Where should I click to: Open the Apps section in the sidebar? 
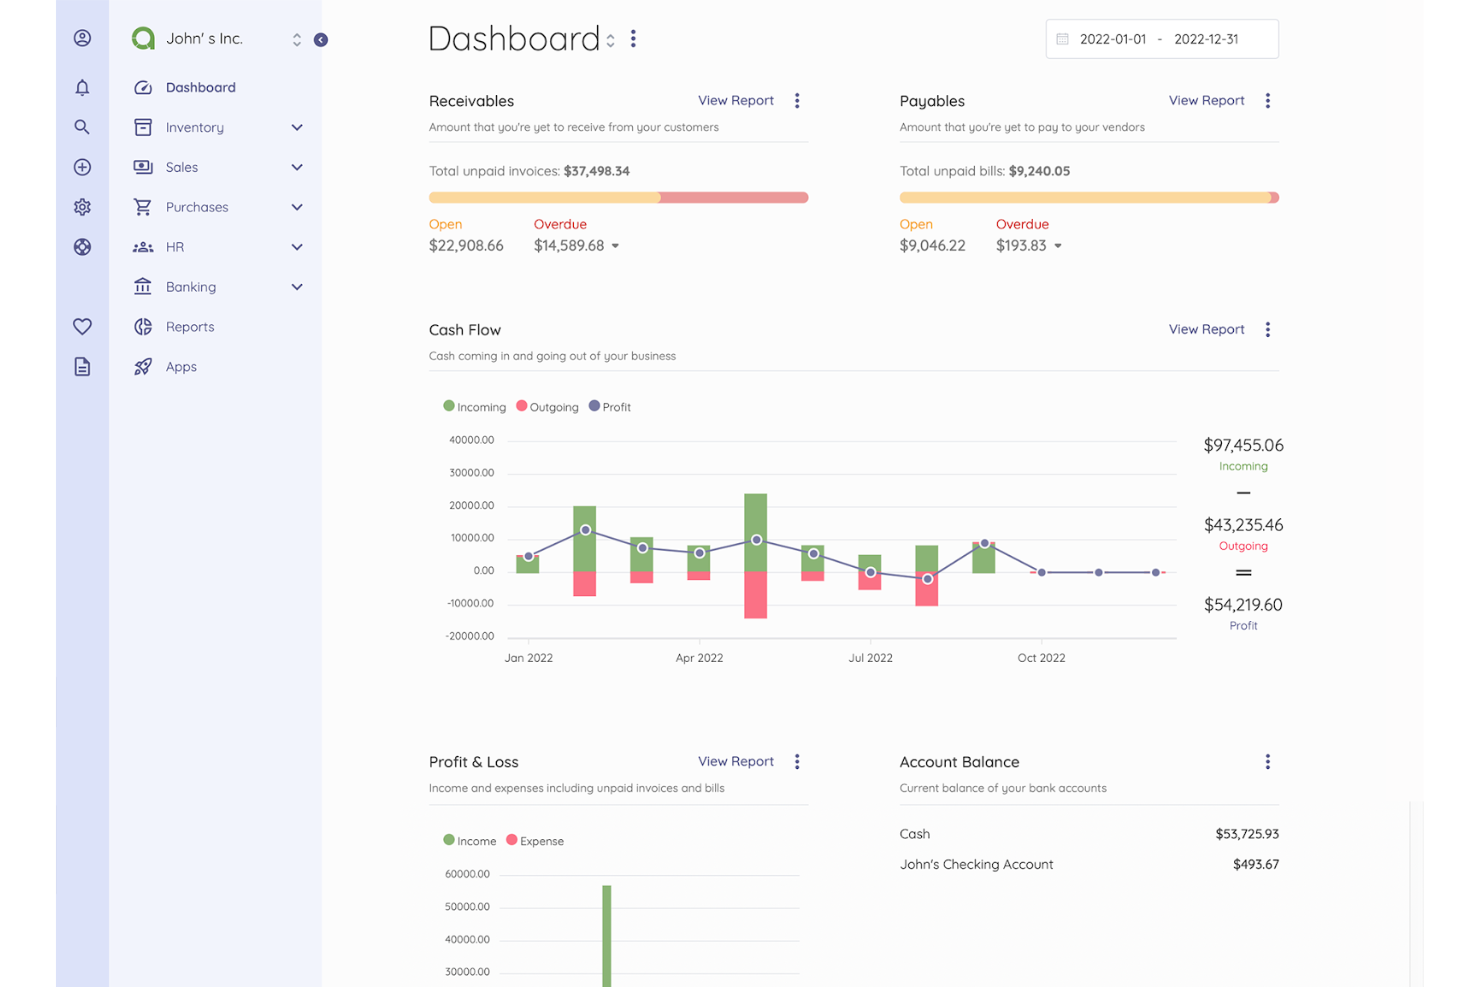tap(180, 366)
